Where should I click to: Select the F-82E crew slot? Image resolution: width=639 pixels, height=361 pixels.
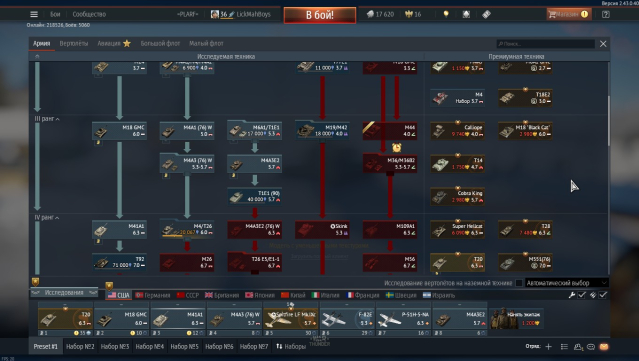pyautogui.click(x=347, y=319)
